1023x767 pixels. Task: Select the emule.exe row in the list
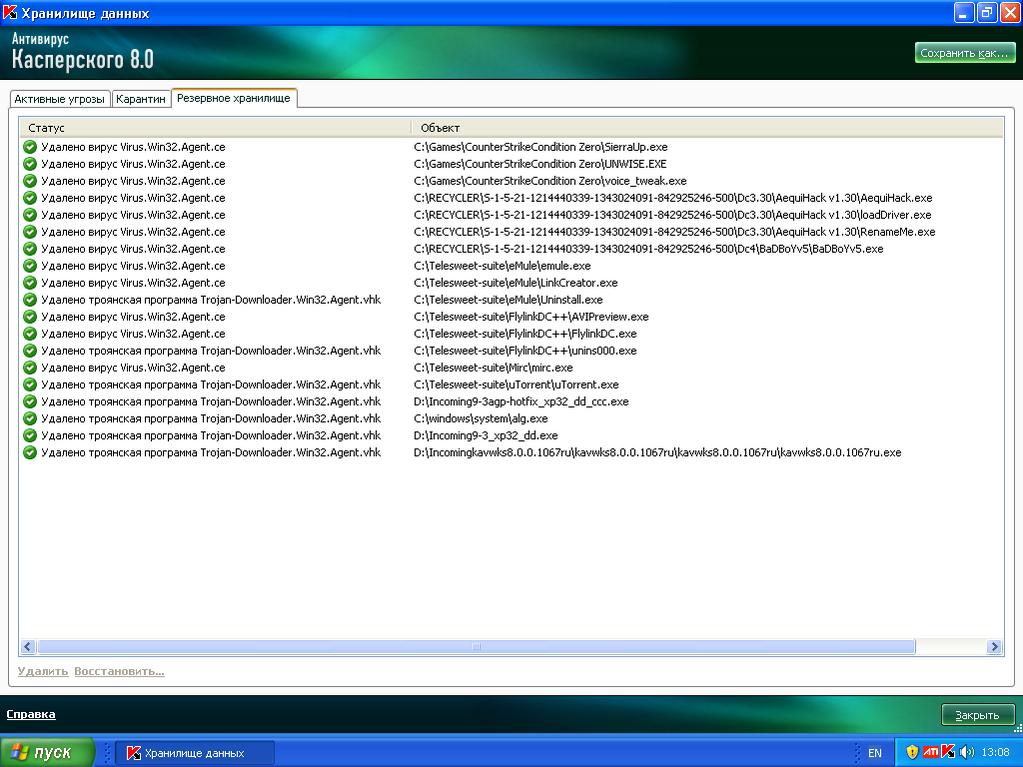click(x=502, y=266)
